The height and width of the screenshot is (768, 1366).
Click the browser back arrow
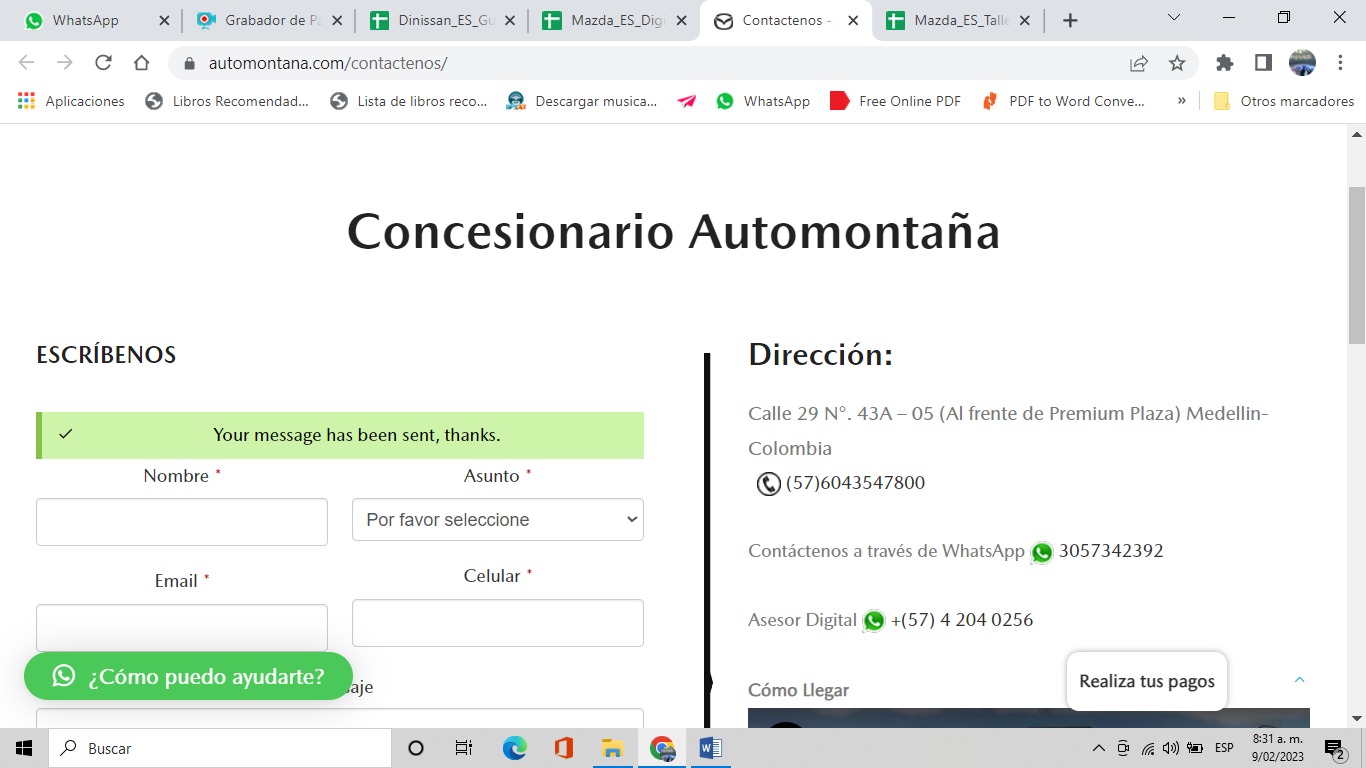pos(26,63)
